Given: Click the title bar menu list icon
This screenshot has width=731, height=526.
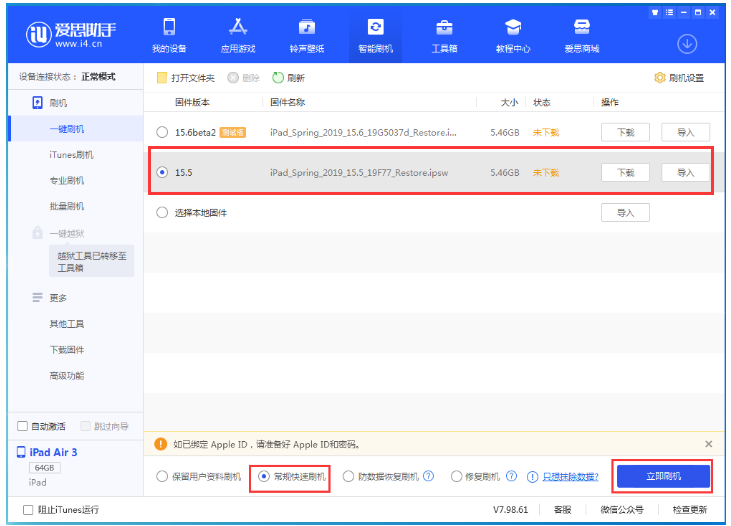Looking at the screenshot, I should tap(669, 13).
